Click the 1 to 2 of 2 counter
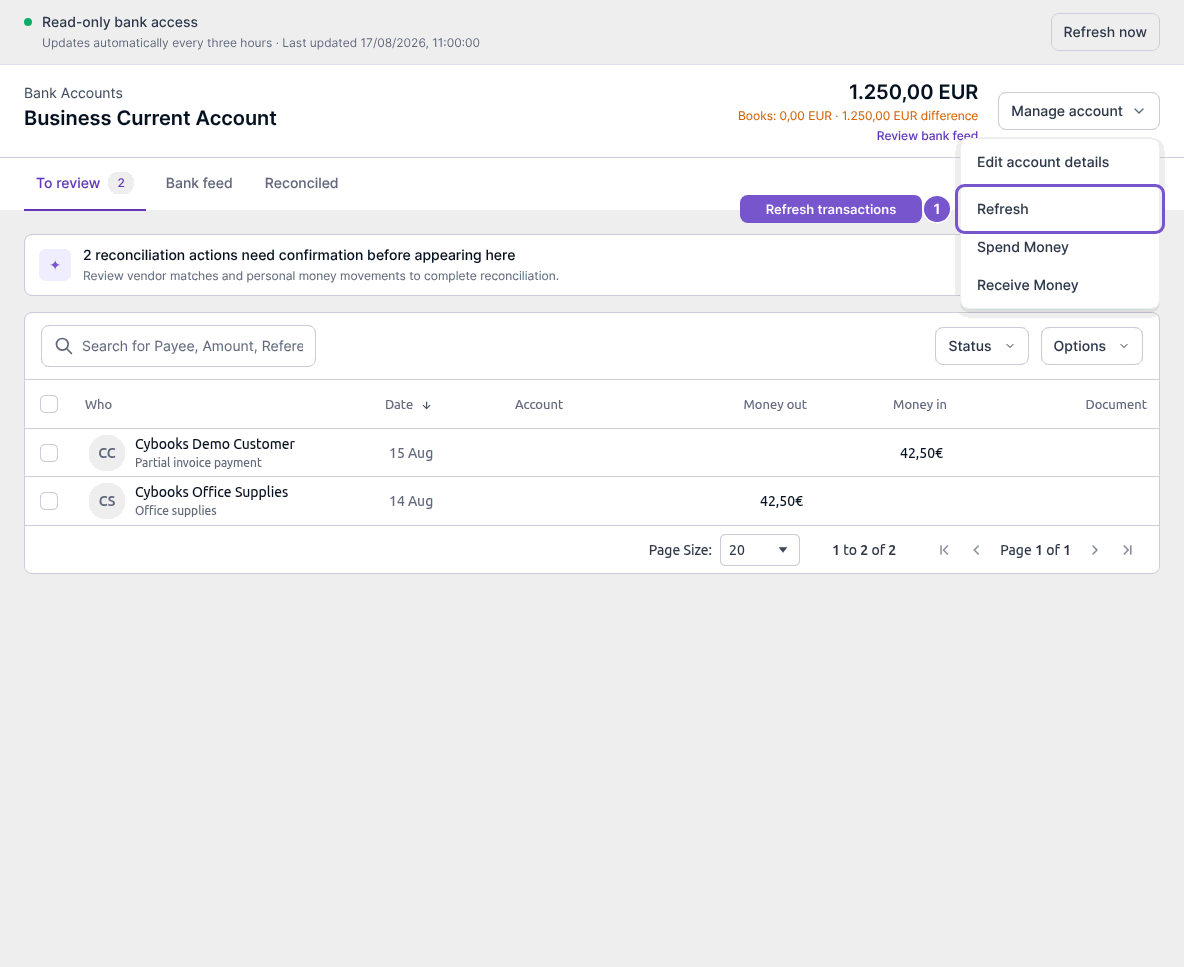This screenshot has height=967, width=1184. [864, 550]
